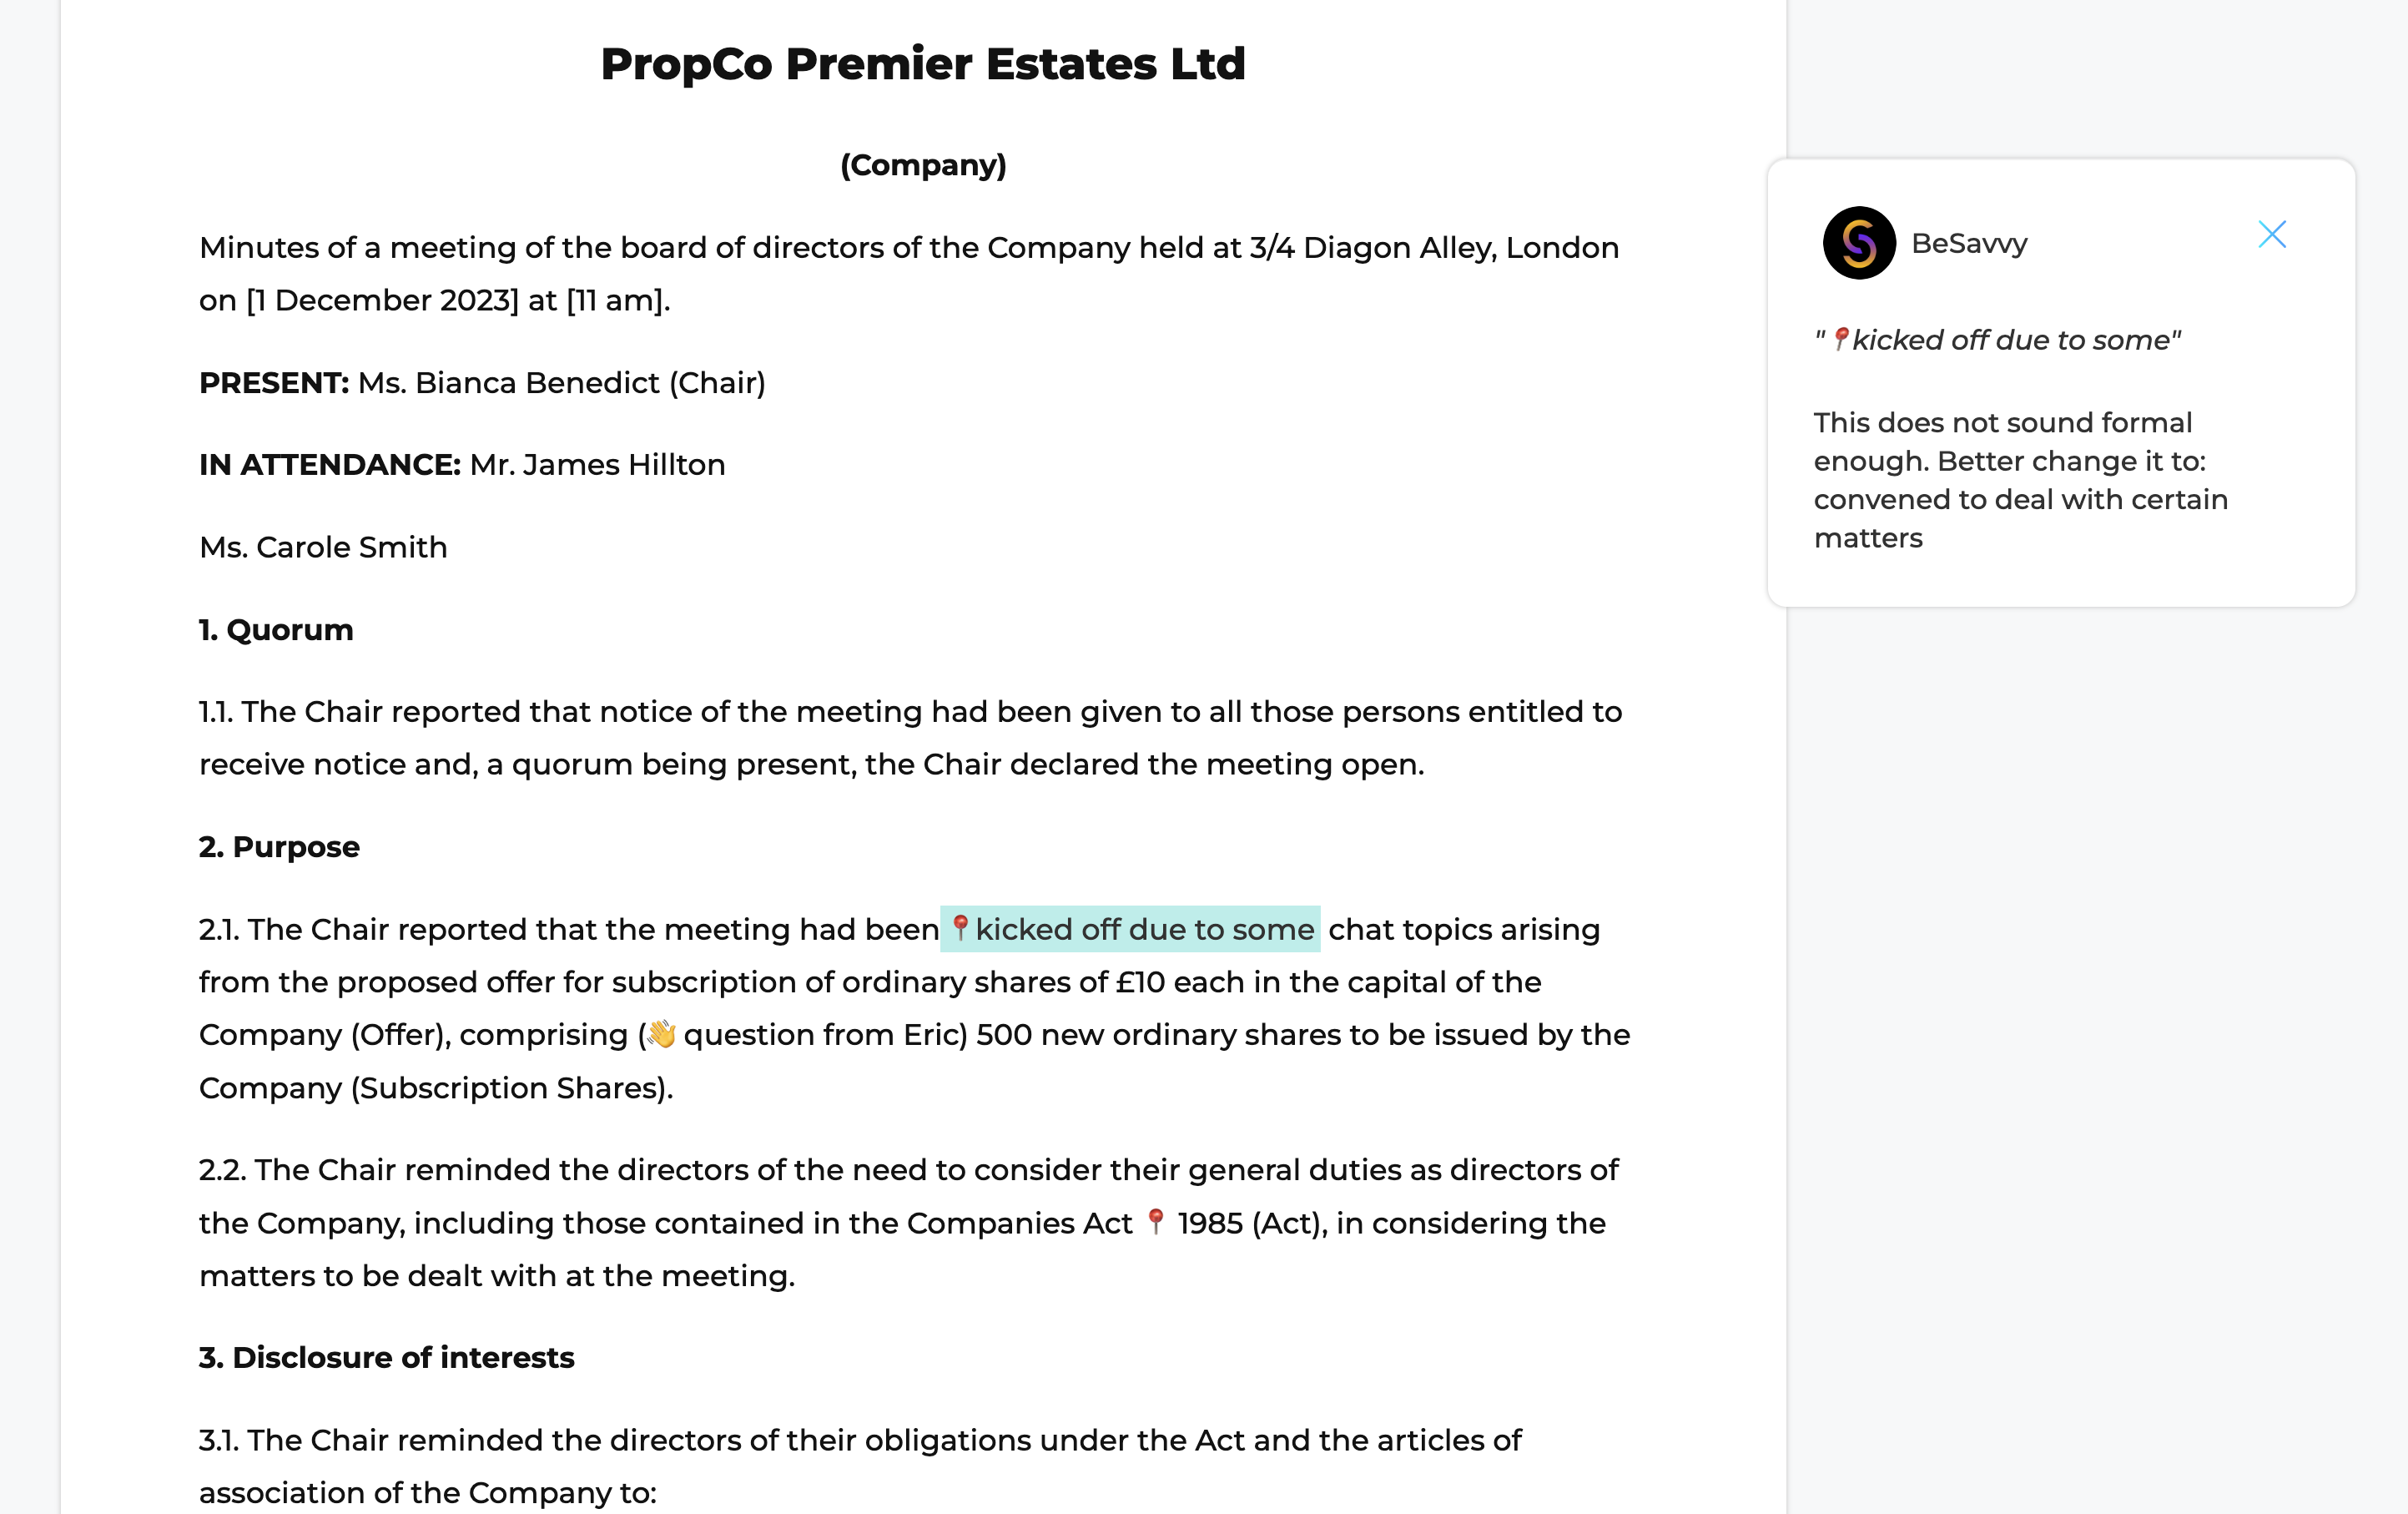Screen dimensions: 2408x1514
Task: Close the BeSavvy comment card
Action: [2272, 235]
